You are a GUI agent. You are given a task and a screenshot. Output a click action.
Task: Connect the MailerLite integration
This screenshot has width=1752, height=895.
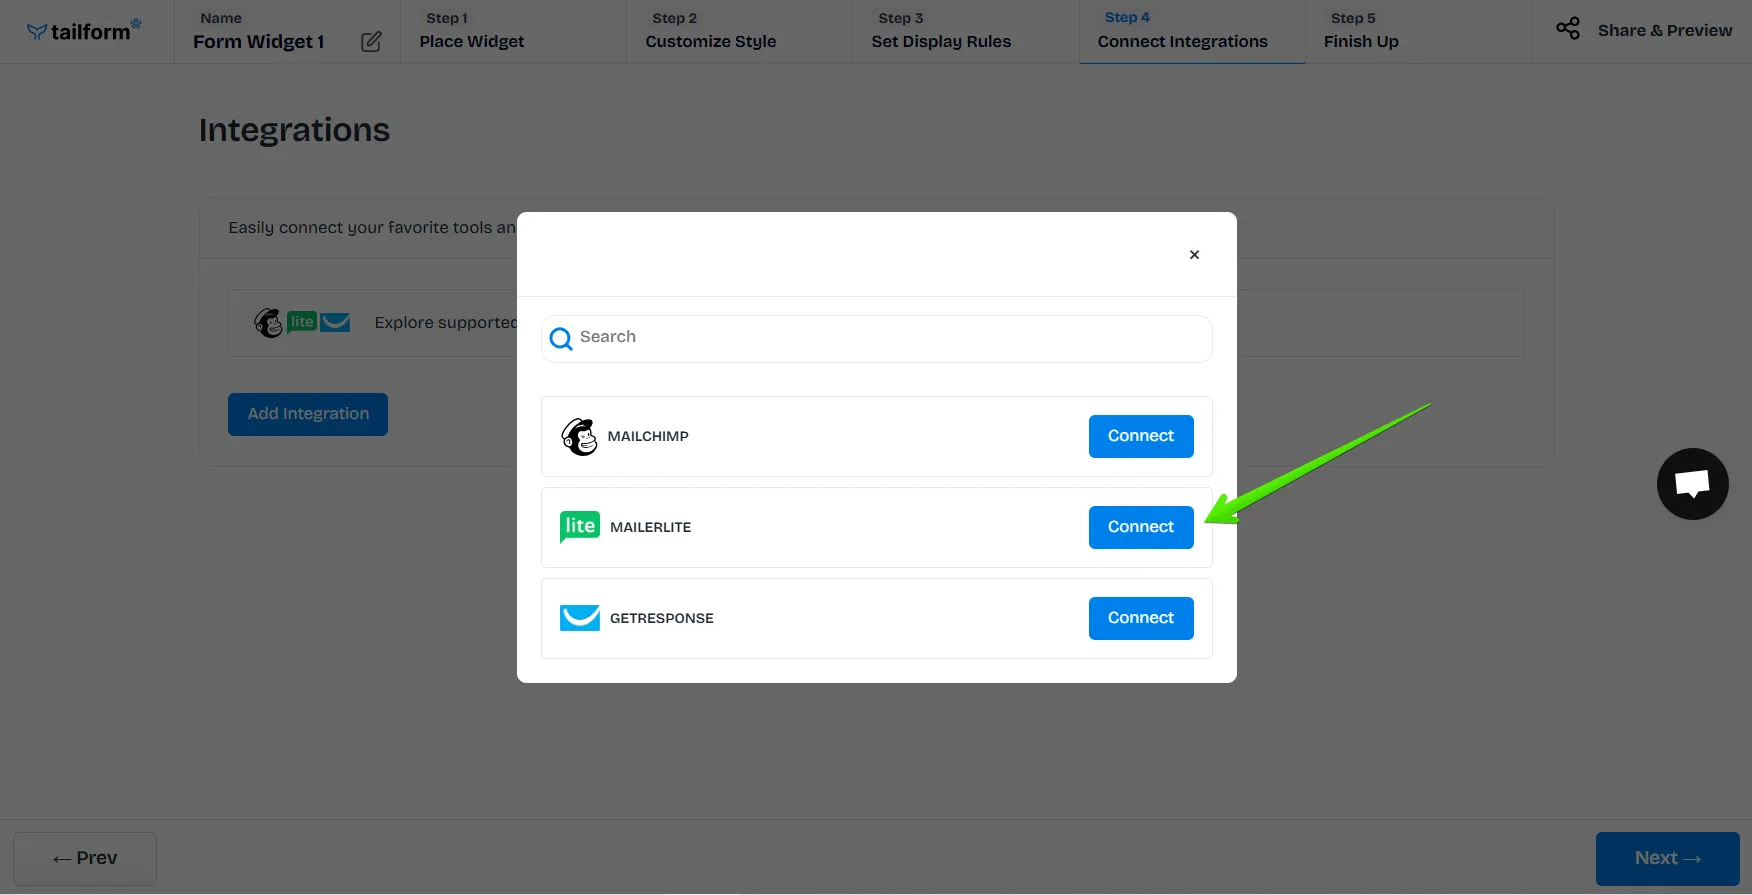point(1141,527)
